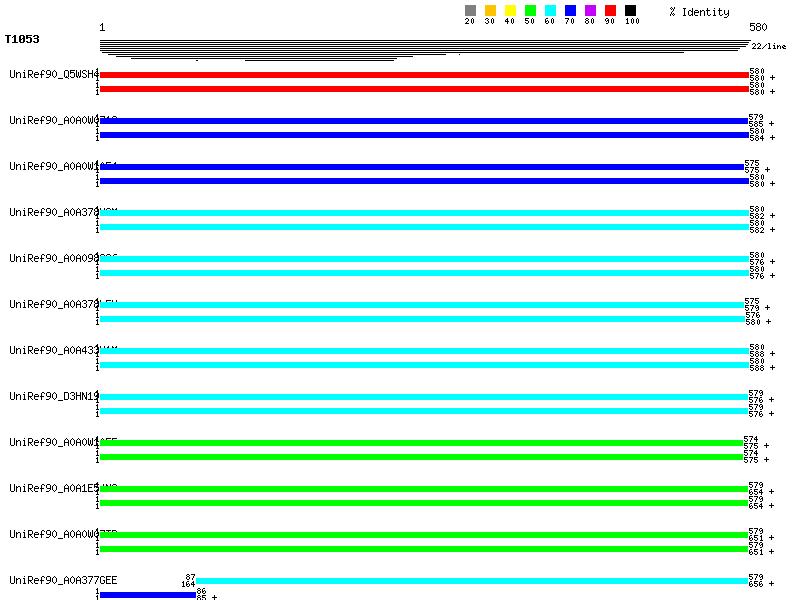Open the UniRef90_D3HN19 hit label
Screen dimensions: 800x600
(x=53, y=396)
